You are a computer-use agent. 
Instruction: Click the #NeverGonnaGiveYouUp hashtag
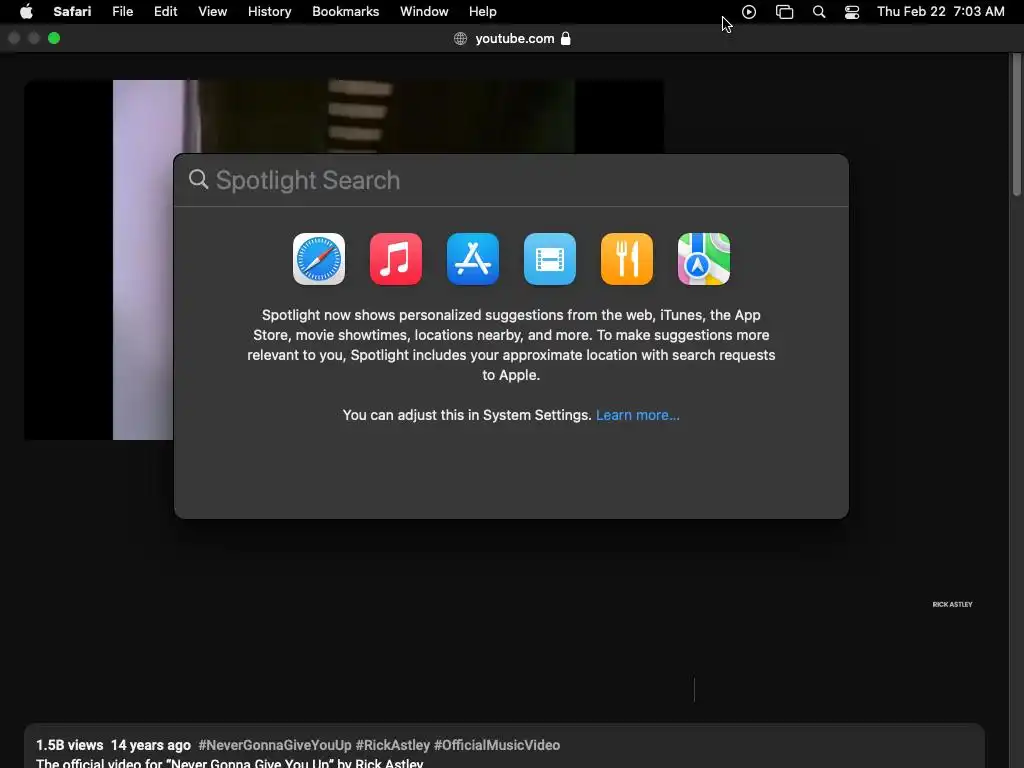click(275, 745)
